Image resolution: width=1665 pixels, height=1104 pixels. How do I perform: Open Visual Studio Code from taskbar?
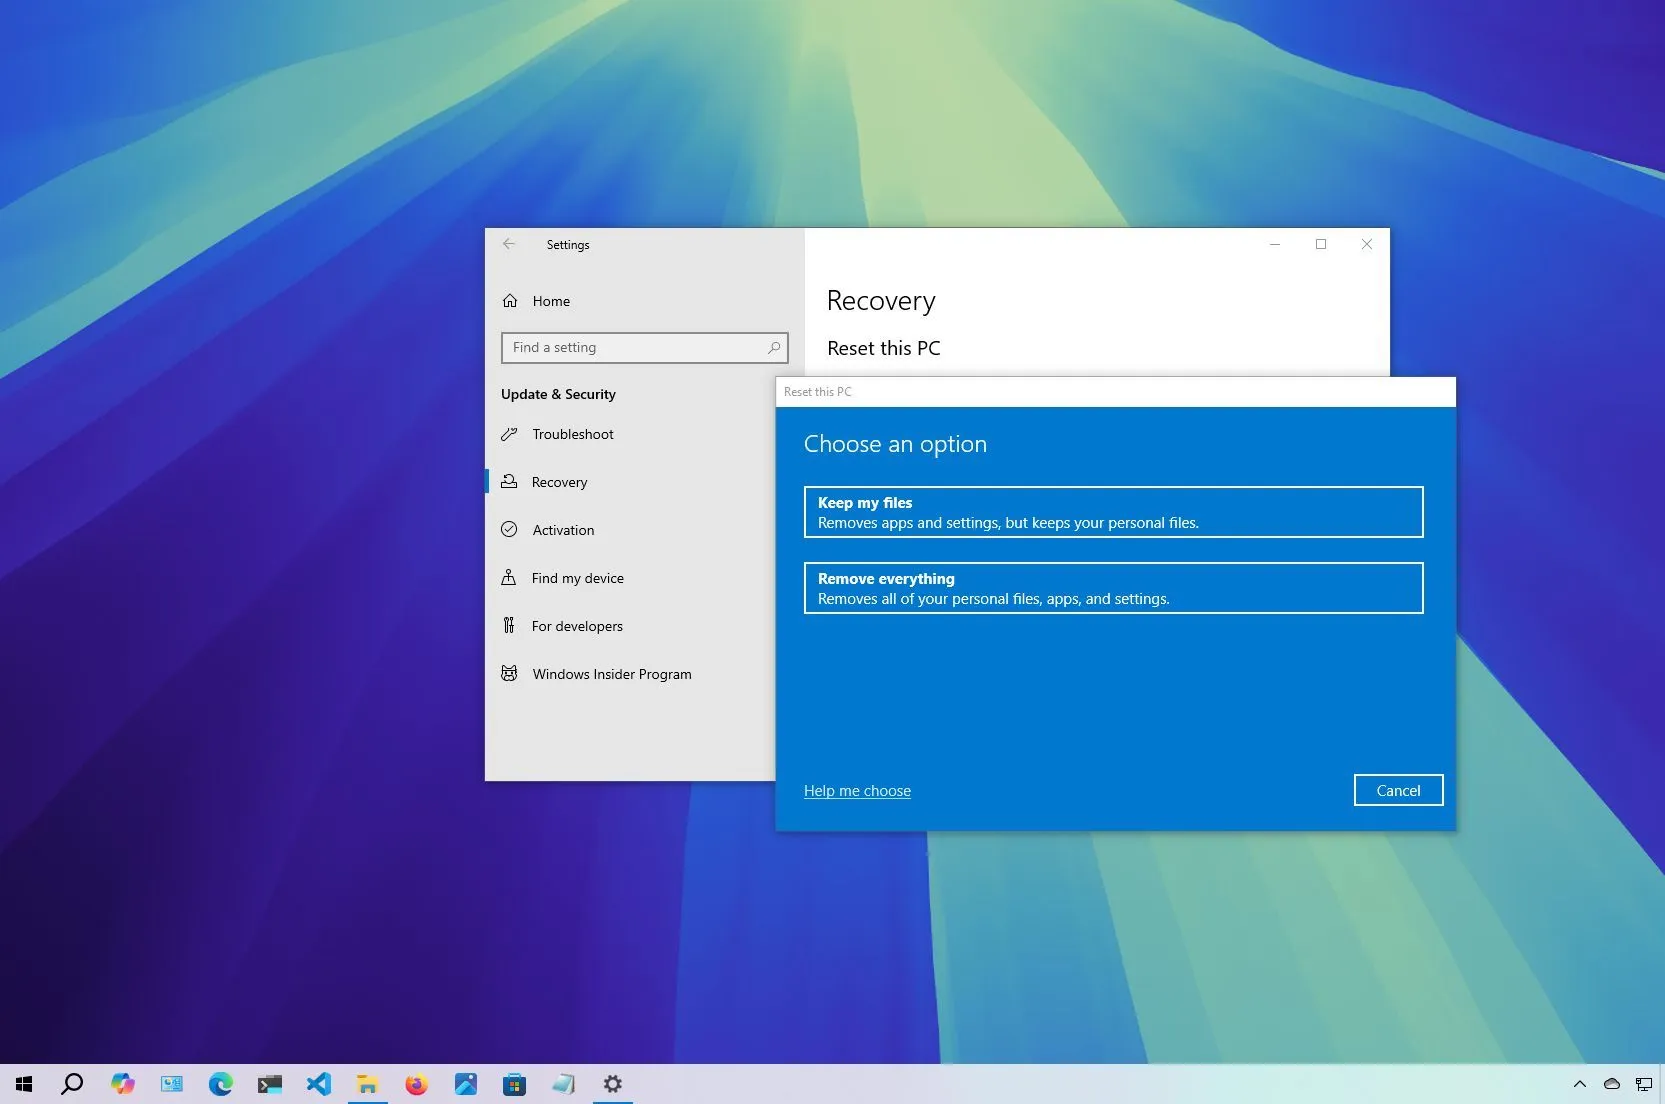point(319,1084)
